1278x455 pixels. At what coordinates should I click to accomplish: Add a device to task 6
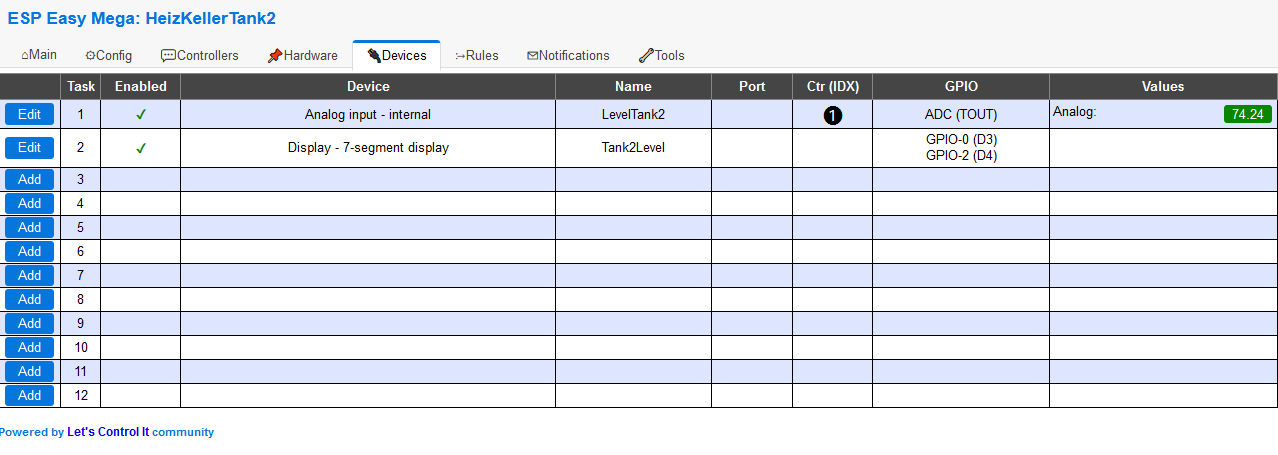(x=30, y=252)
